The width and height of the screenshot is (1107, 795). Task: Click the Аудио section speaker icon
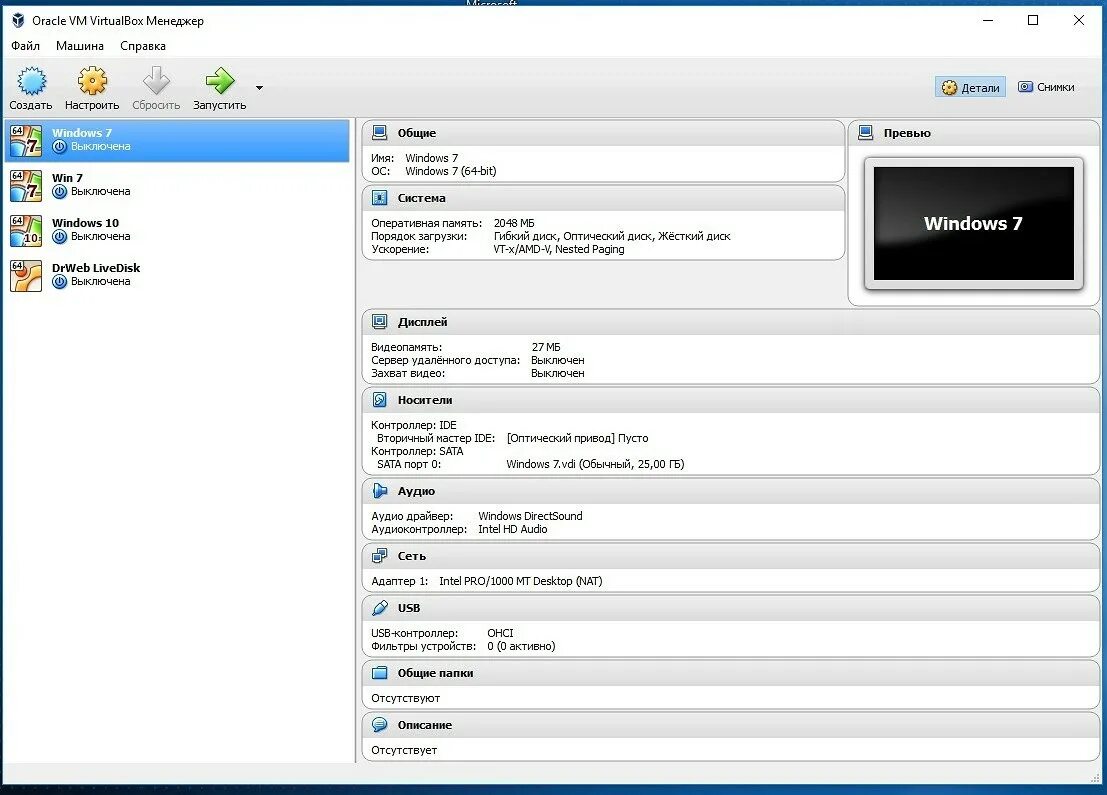click(x=380, y=491)
